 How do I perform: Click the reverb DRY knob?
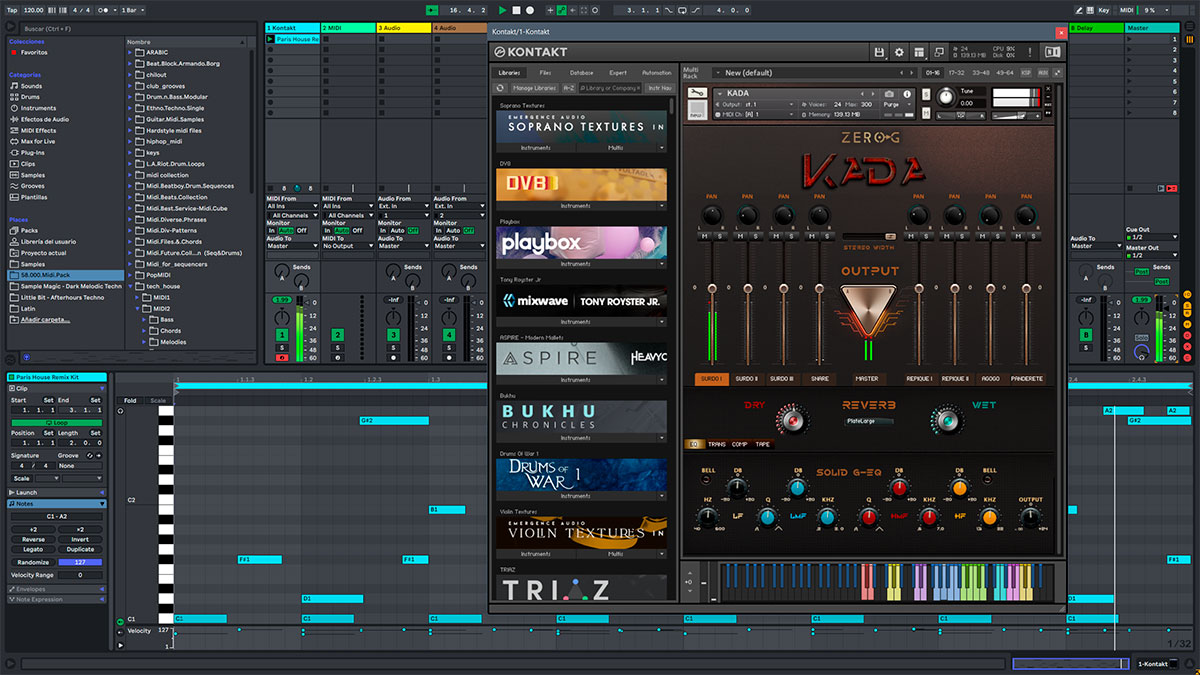pos(793,421)
